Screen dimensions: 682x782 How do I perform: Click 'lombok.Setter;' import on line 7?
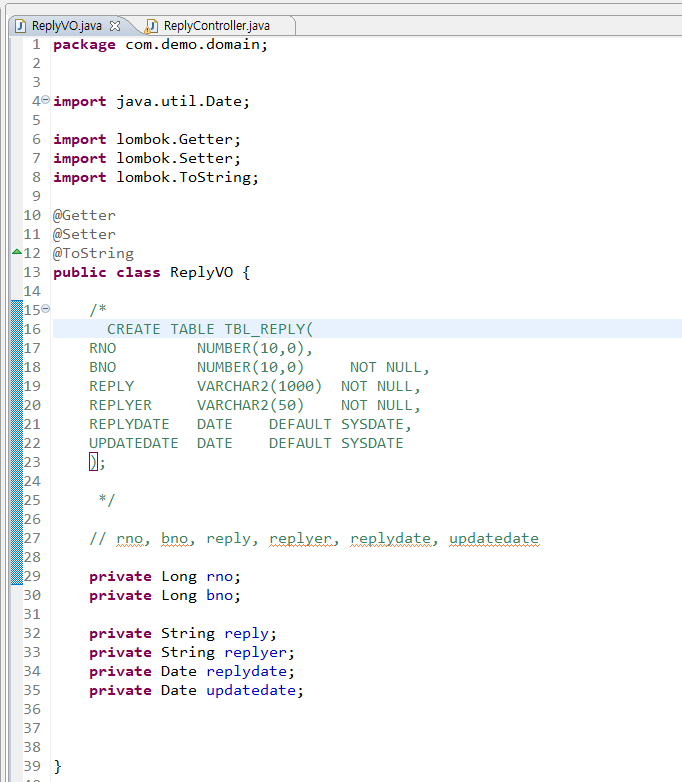pyautogui.click(x=179, y=159)
